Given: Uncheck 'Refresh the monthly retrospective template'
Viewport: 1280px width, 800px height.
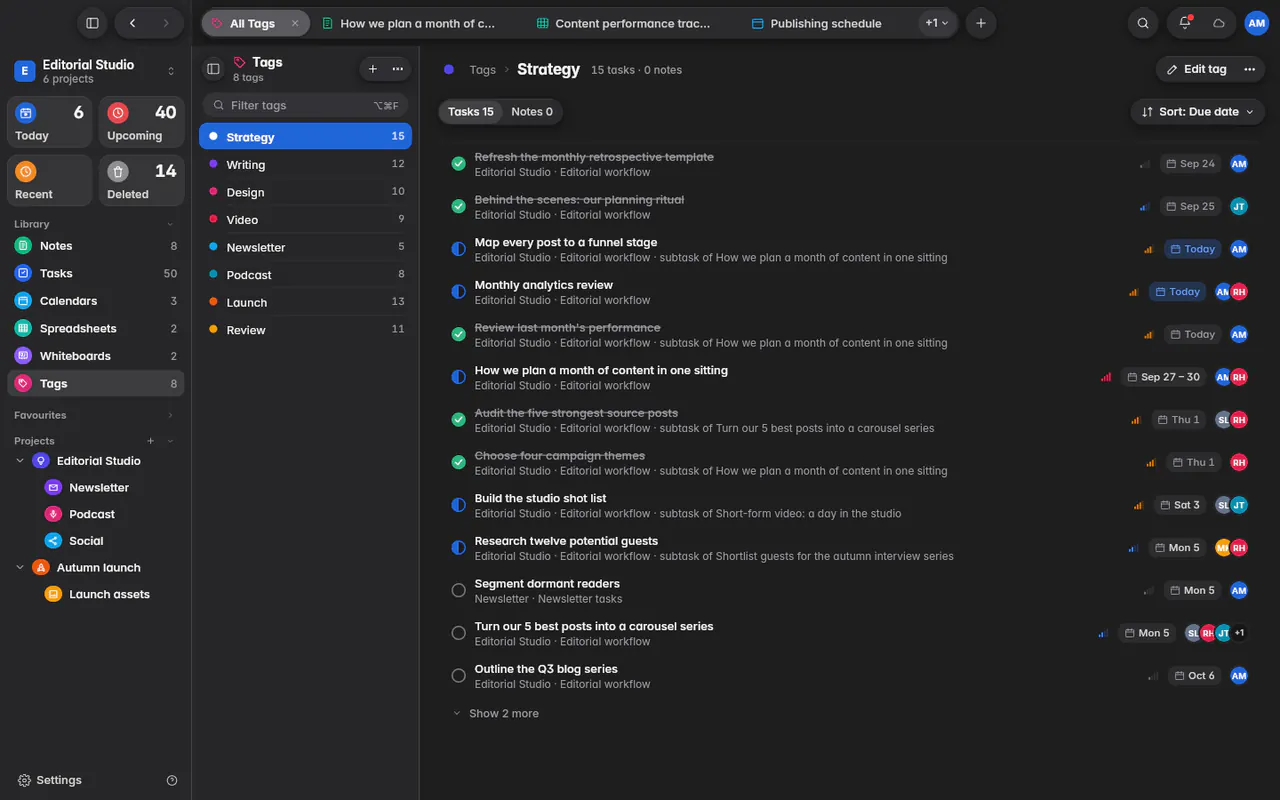Looking at the screenshot, I should pos(458,164).
